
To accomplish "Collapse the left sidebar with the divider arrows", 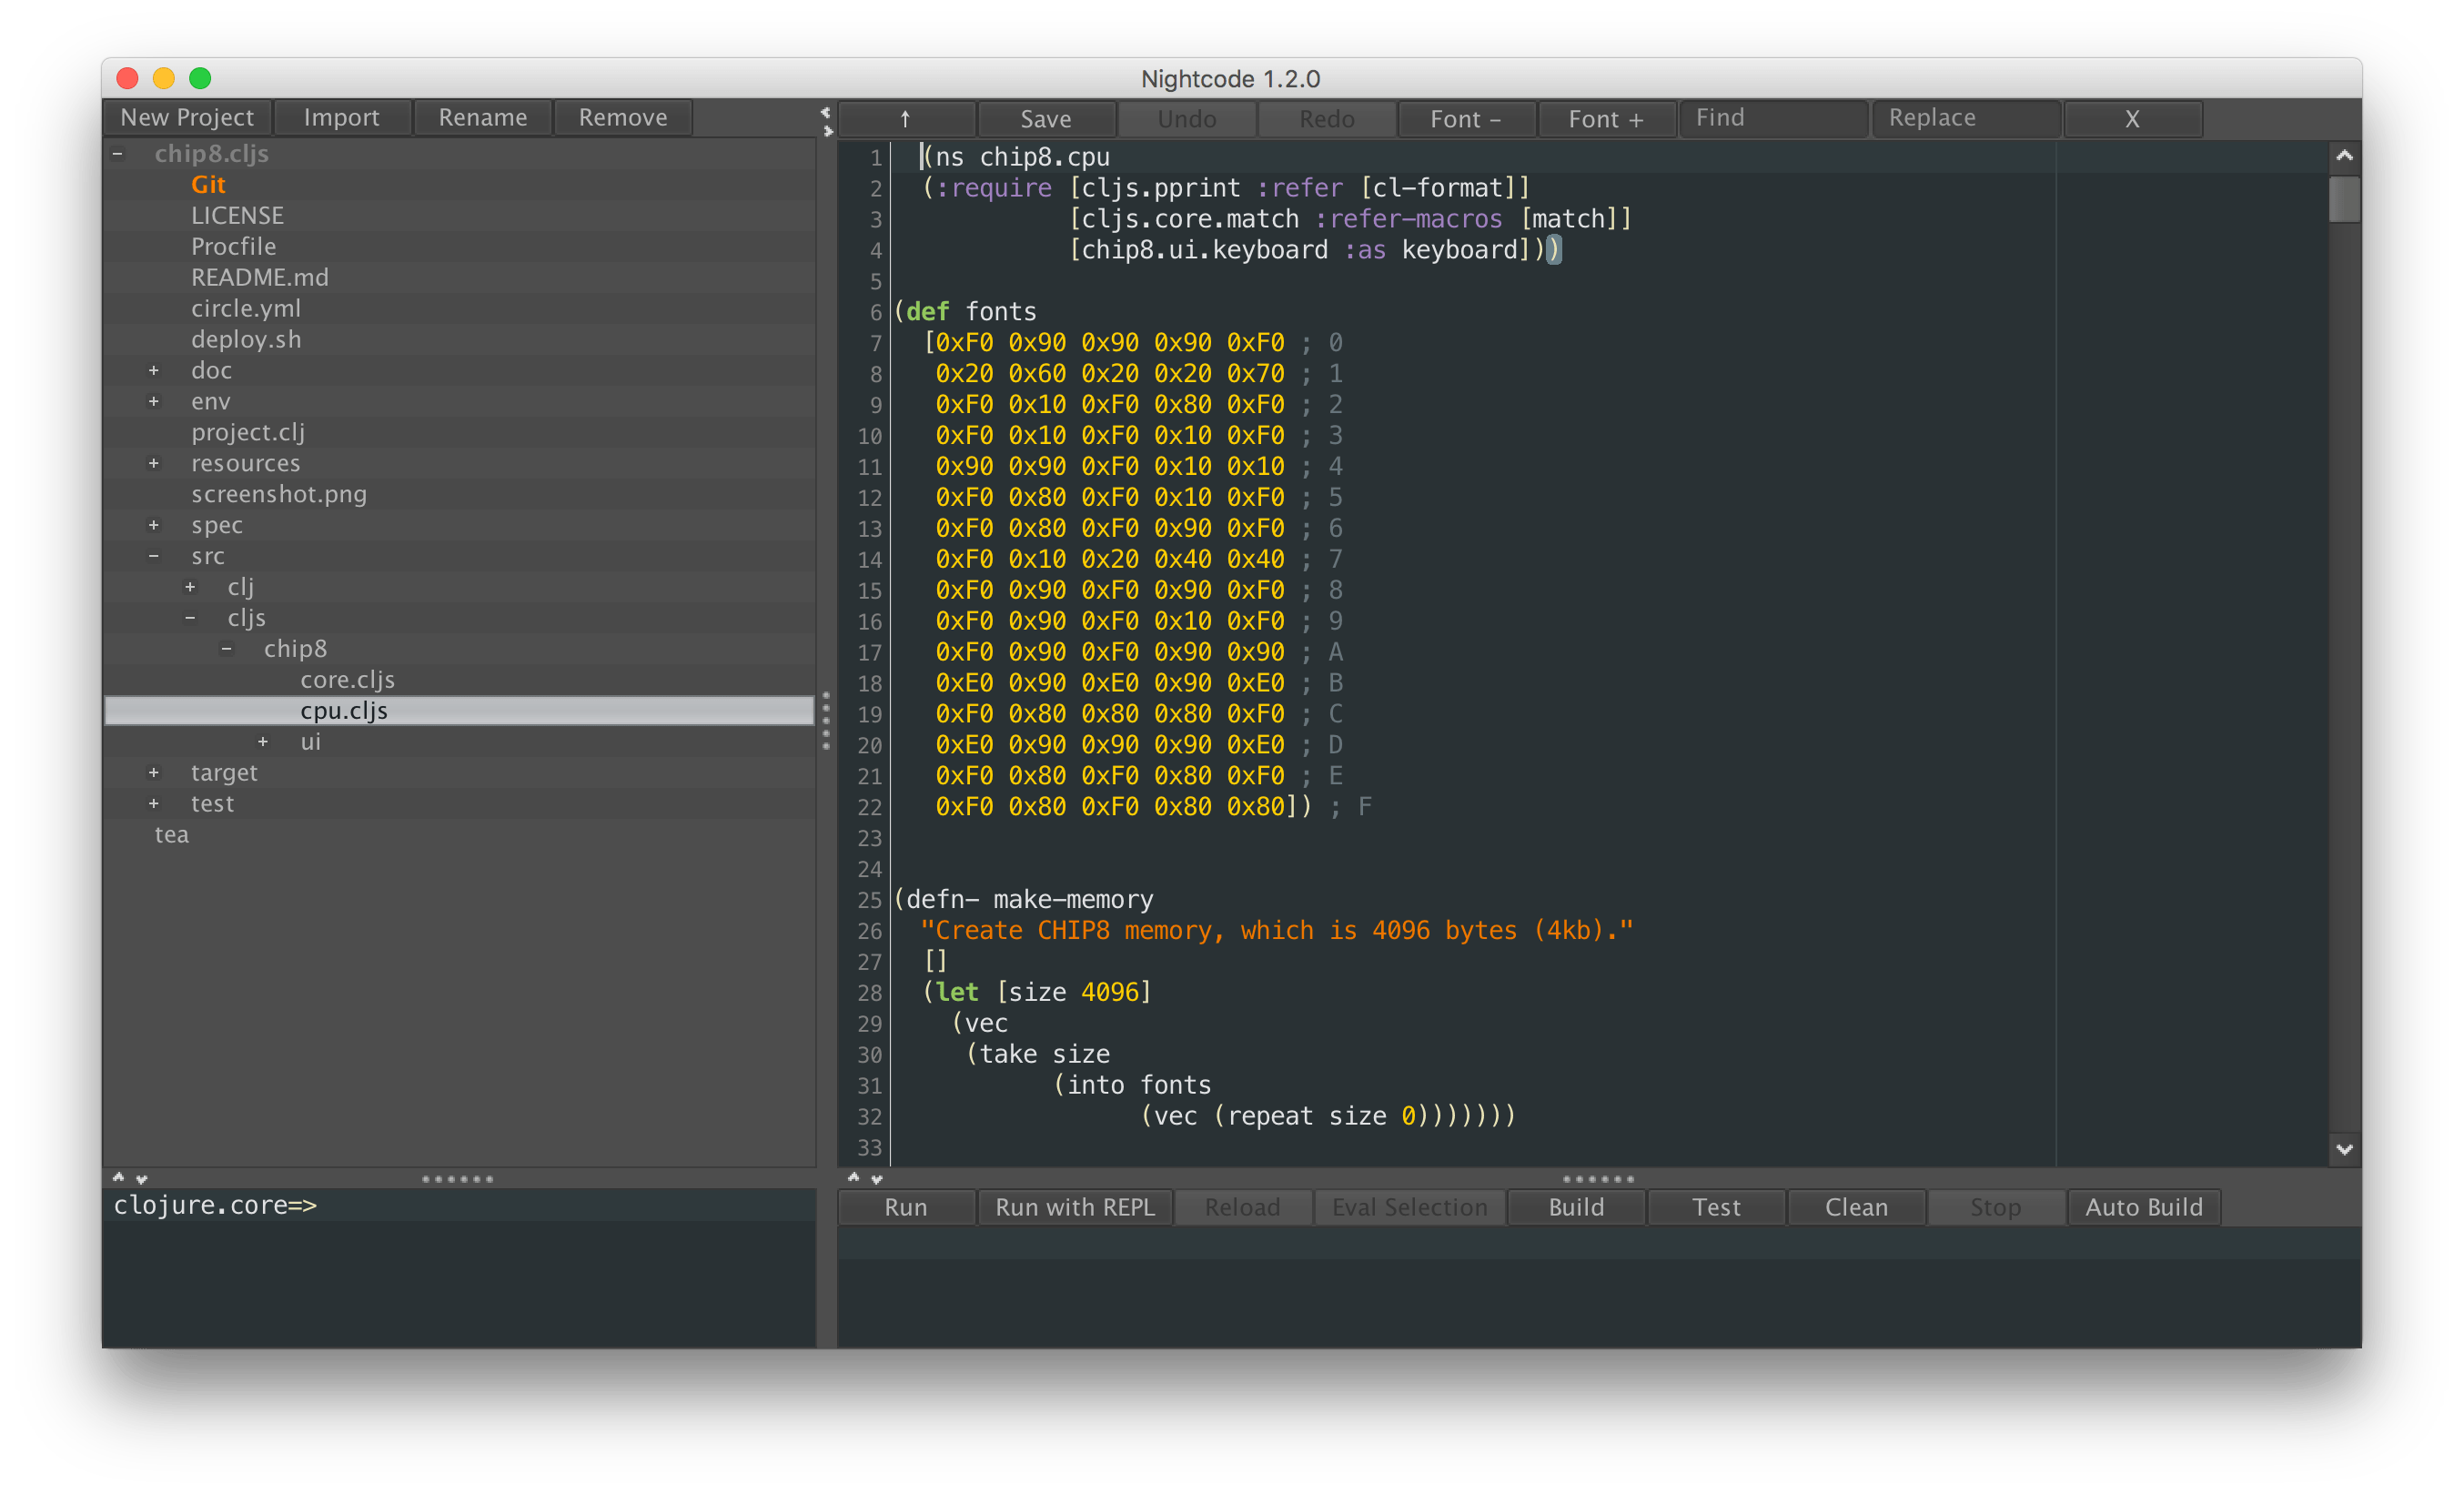I will (826, 111).
